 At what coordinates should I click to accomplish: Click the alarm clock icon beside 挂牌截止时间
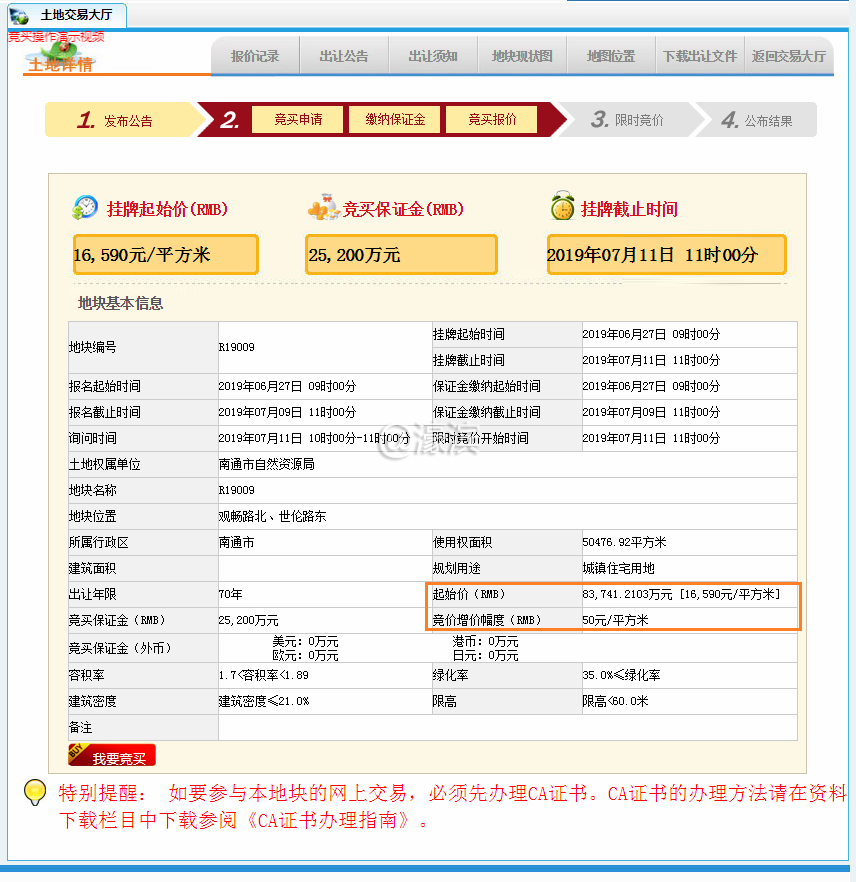click(562, 207)
